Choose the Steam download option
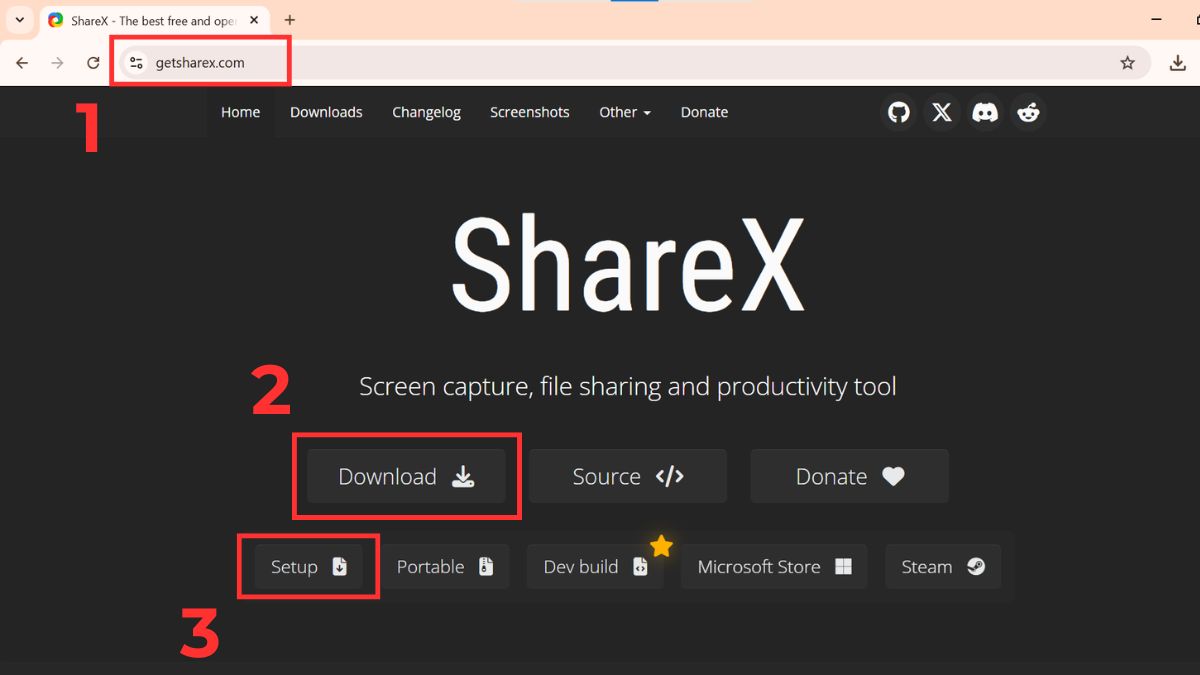Screen dimensions: 1200x675 [943, 566]
